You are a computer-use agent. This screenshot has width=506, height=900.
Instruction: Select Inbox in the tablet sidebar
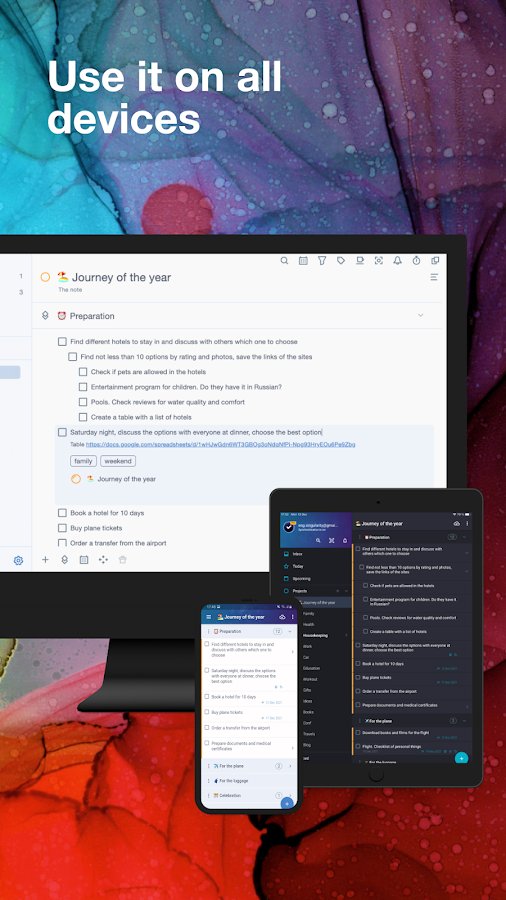coord(297,554)
